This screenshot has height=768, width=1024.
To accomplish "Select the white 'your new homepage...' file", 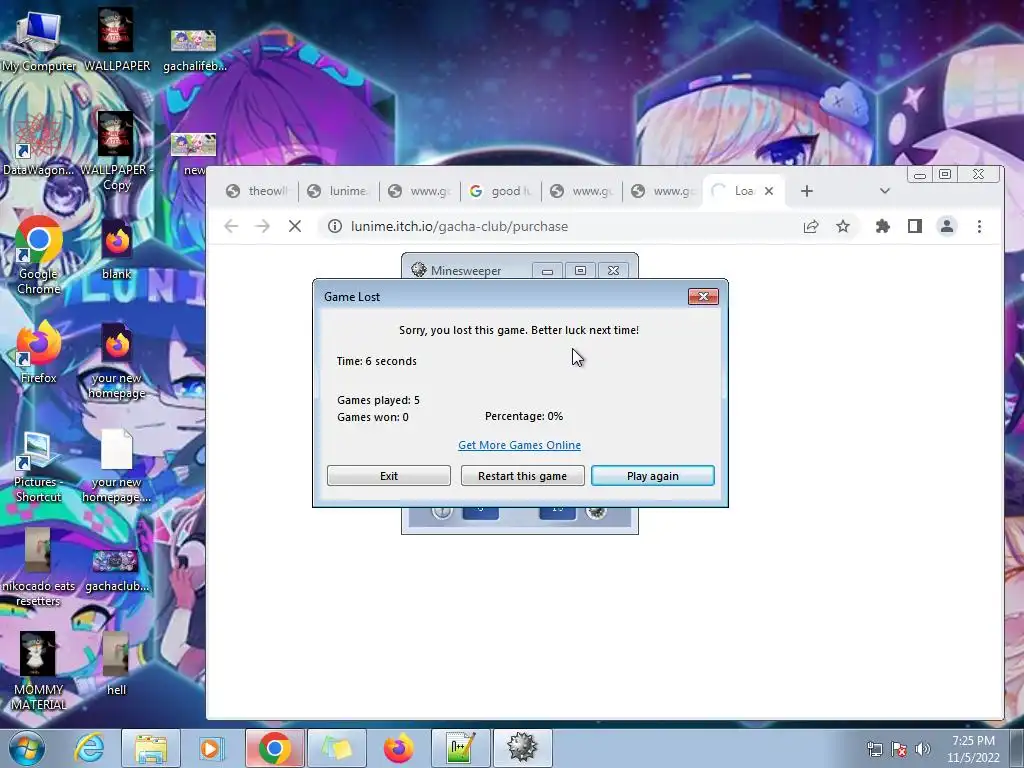I will [116, 465].
